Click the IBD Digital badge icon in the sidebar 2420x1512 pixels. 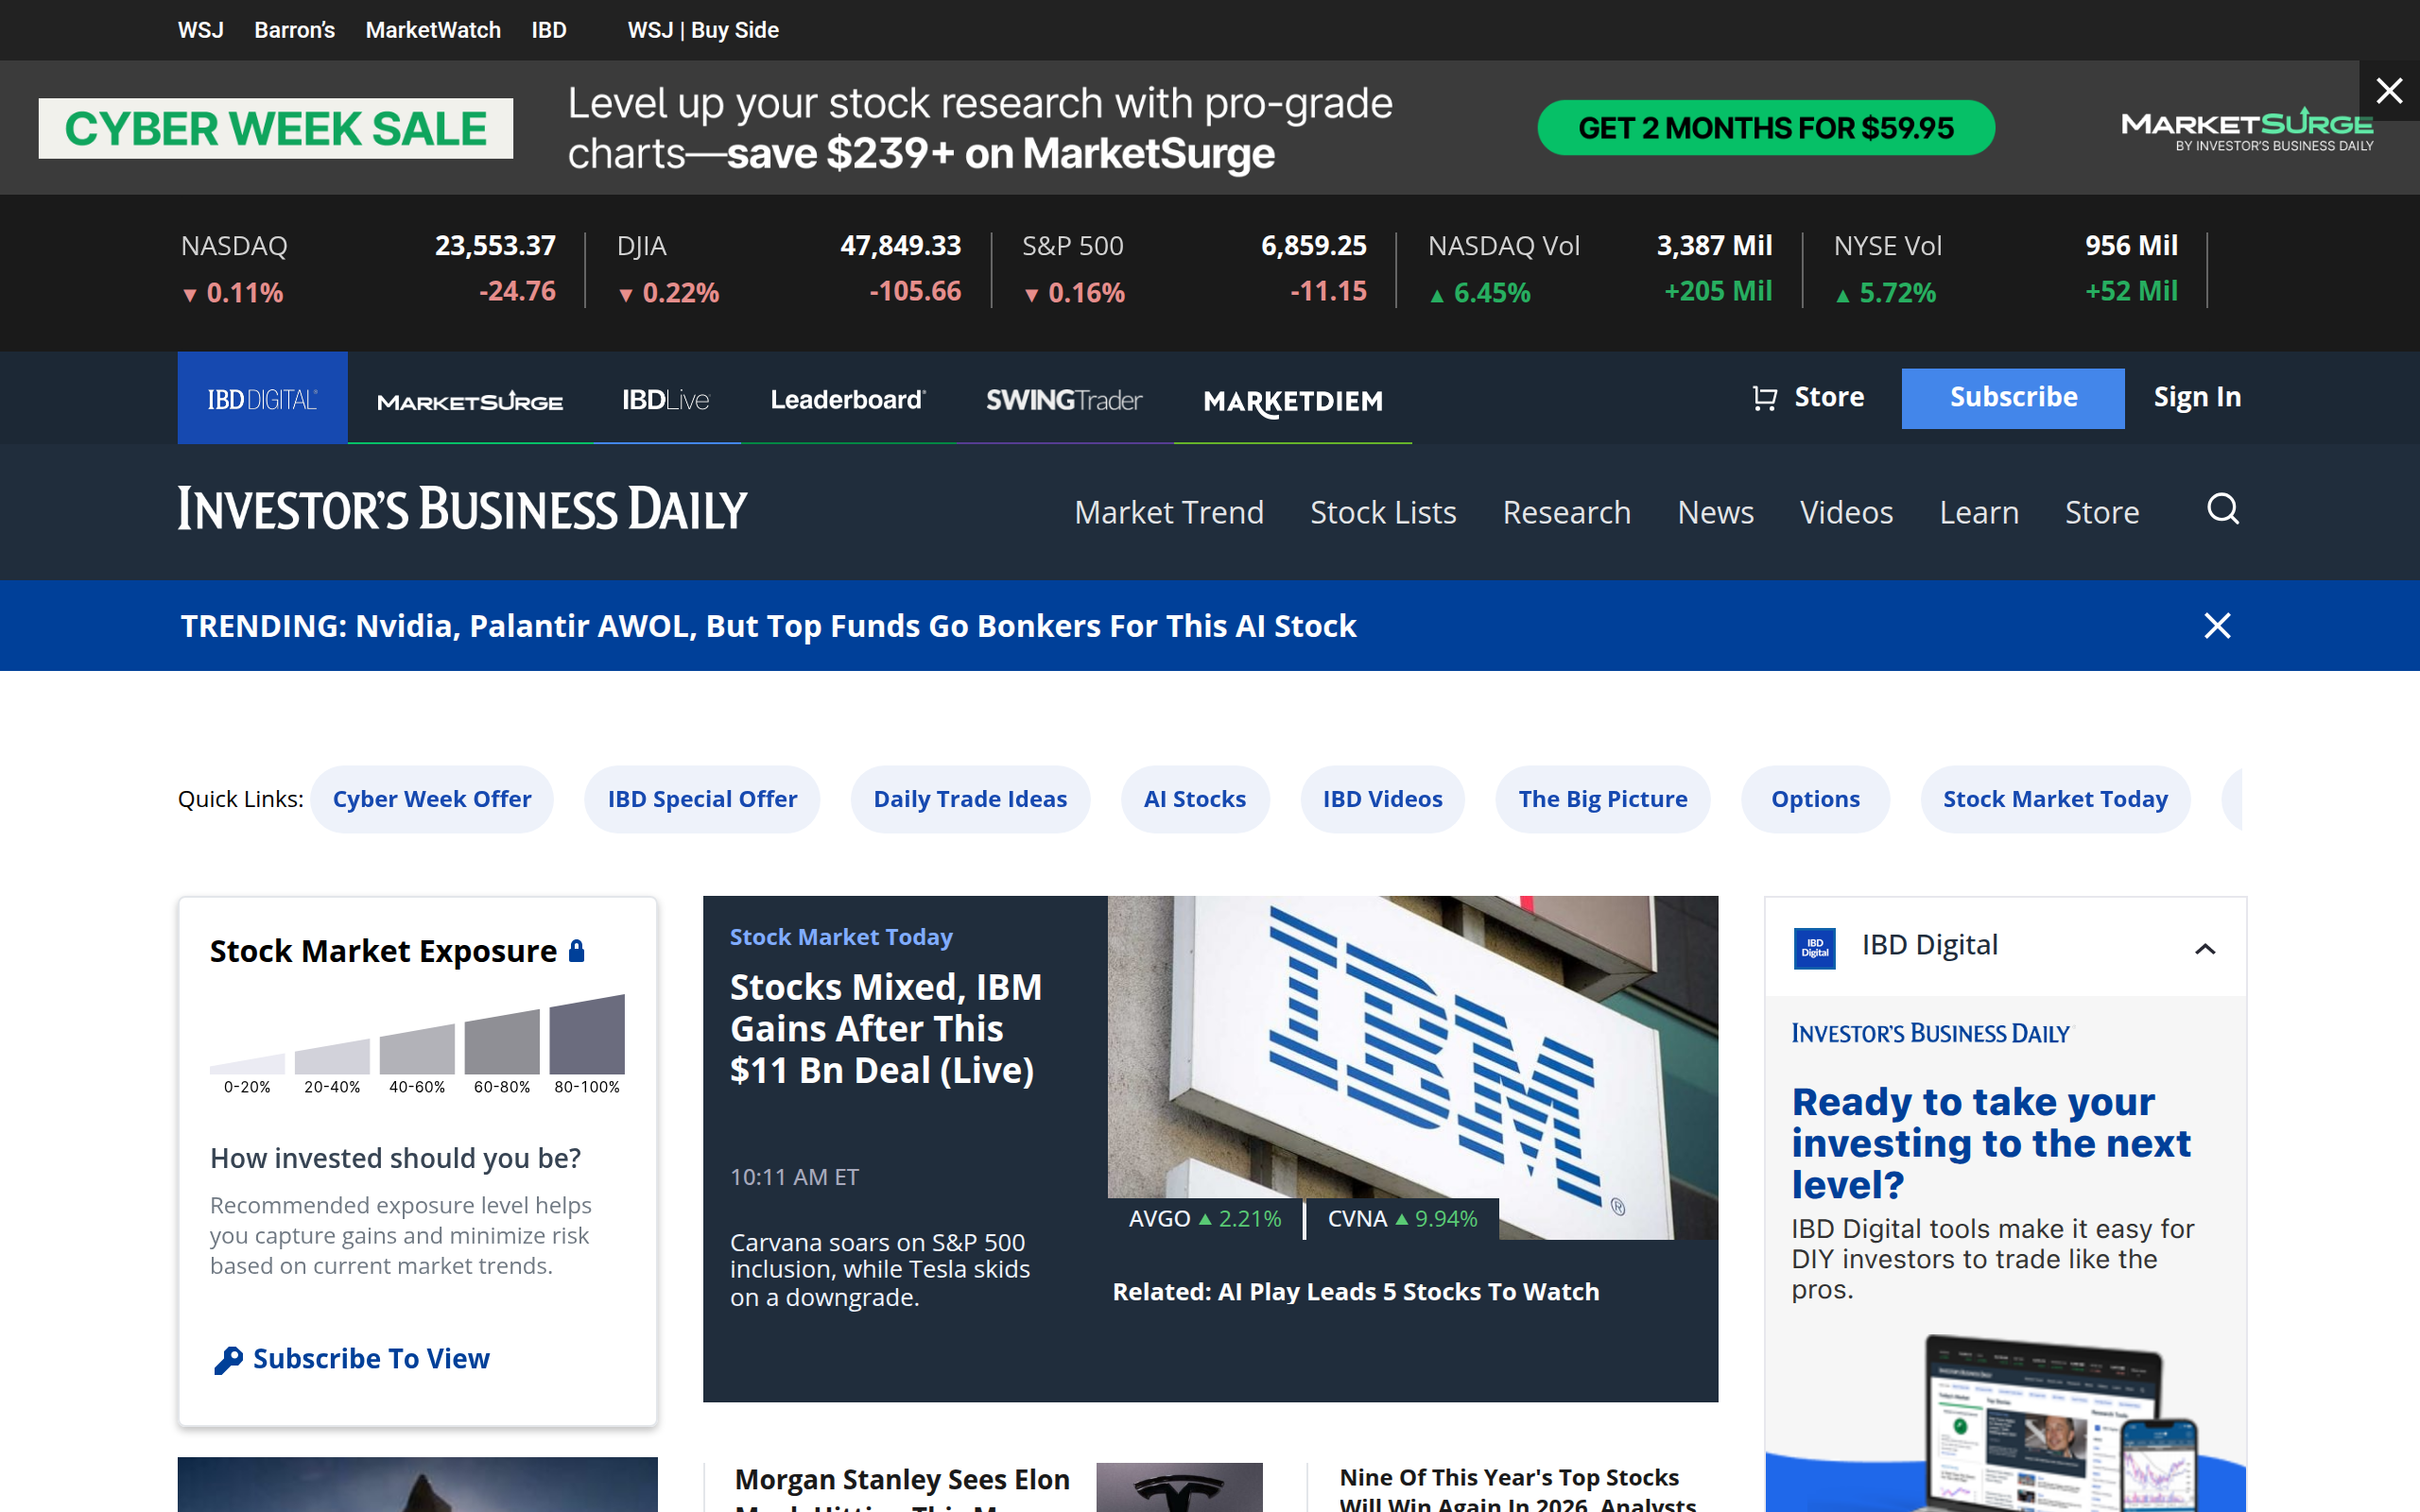1815,948
